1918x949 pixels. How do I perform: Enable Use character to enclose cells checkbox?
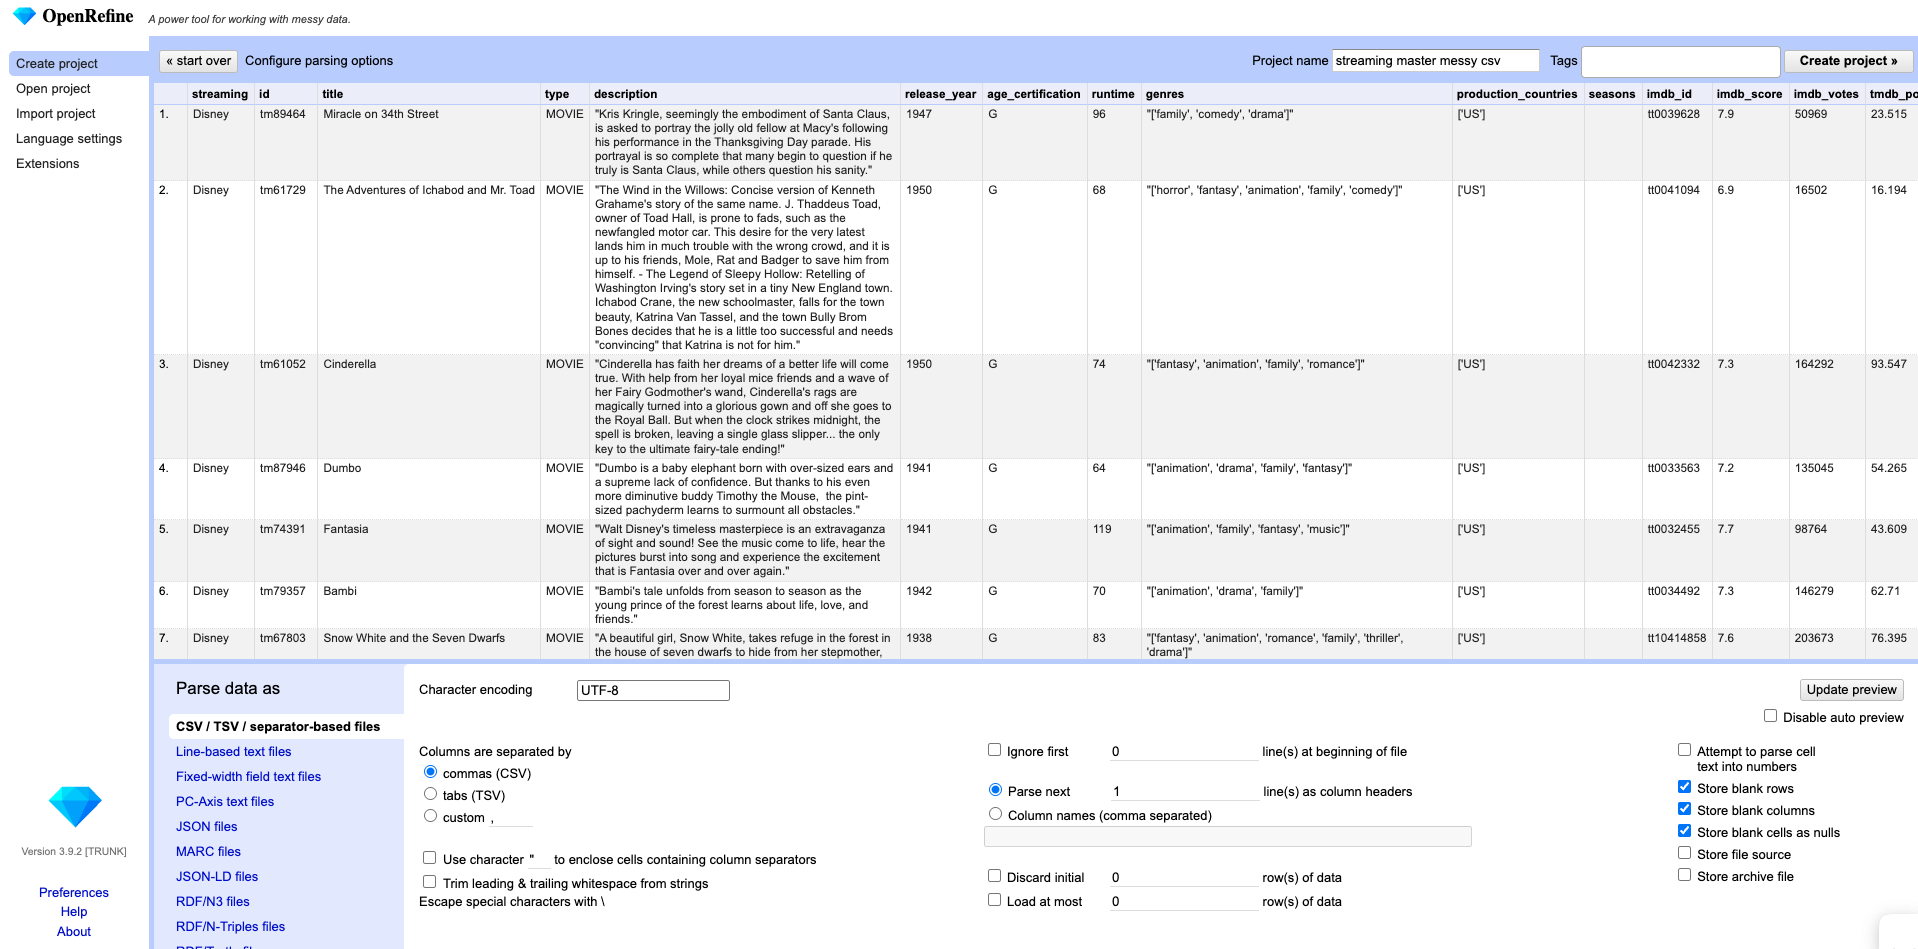click(429, 858)
